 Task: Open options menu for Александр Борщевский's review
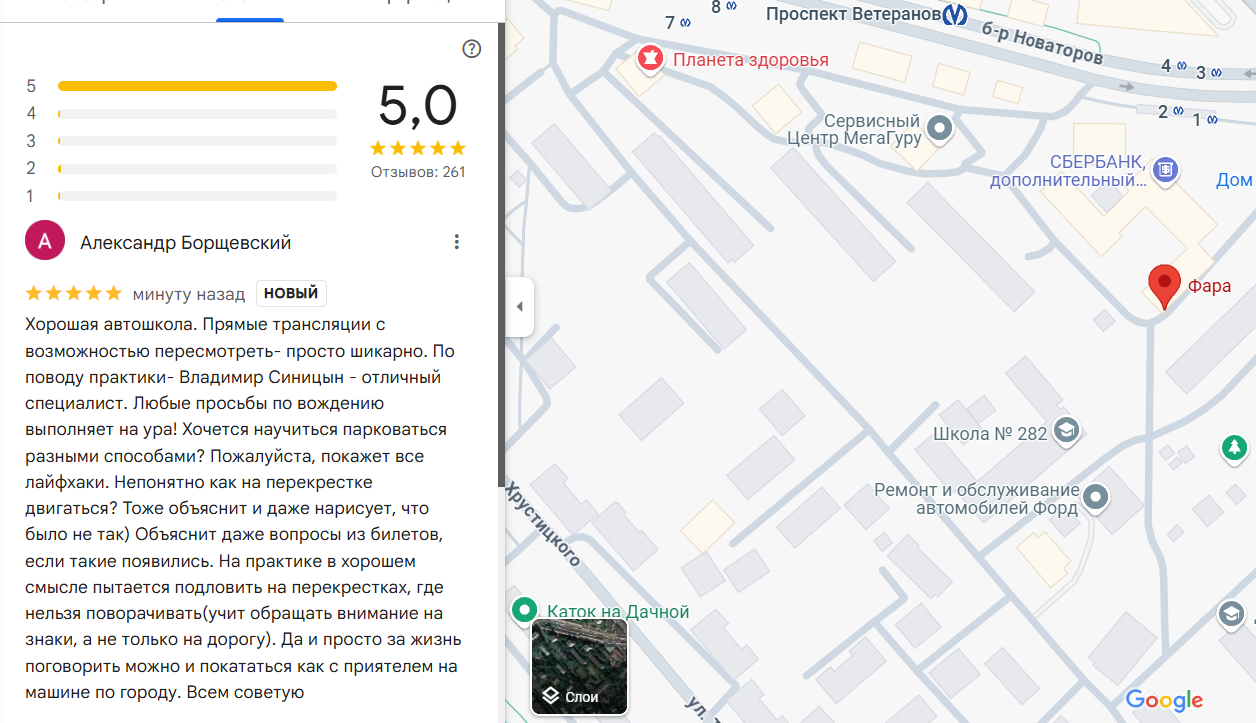tap(456, 241)
